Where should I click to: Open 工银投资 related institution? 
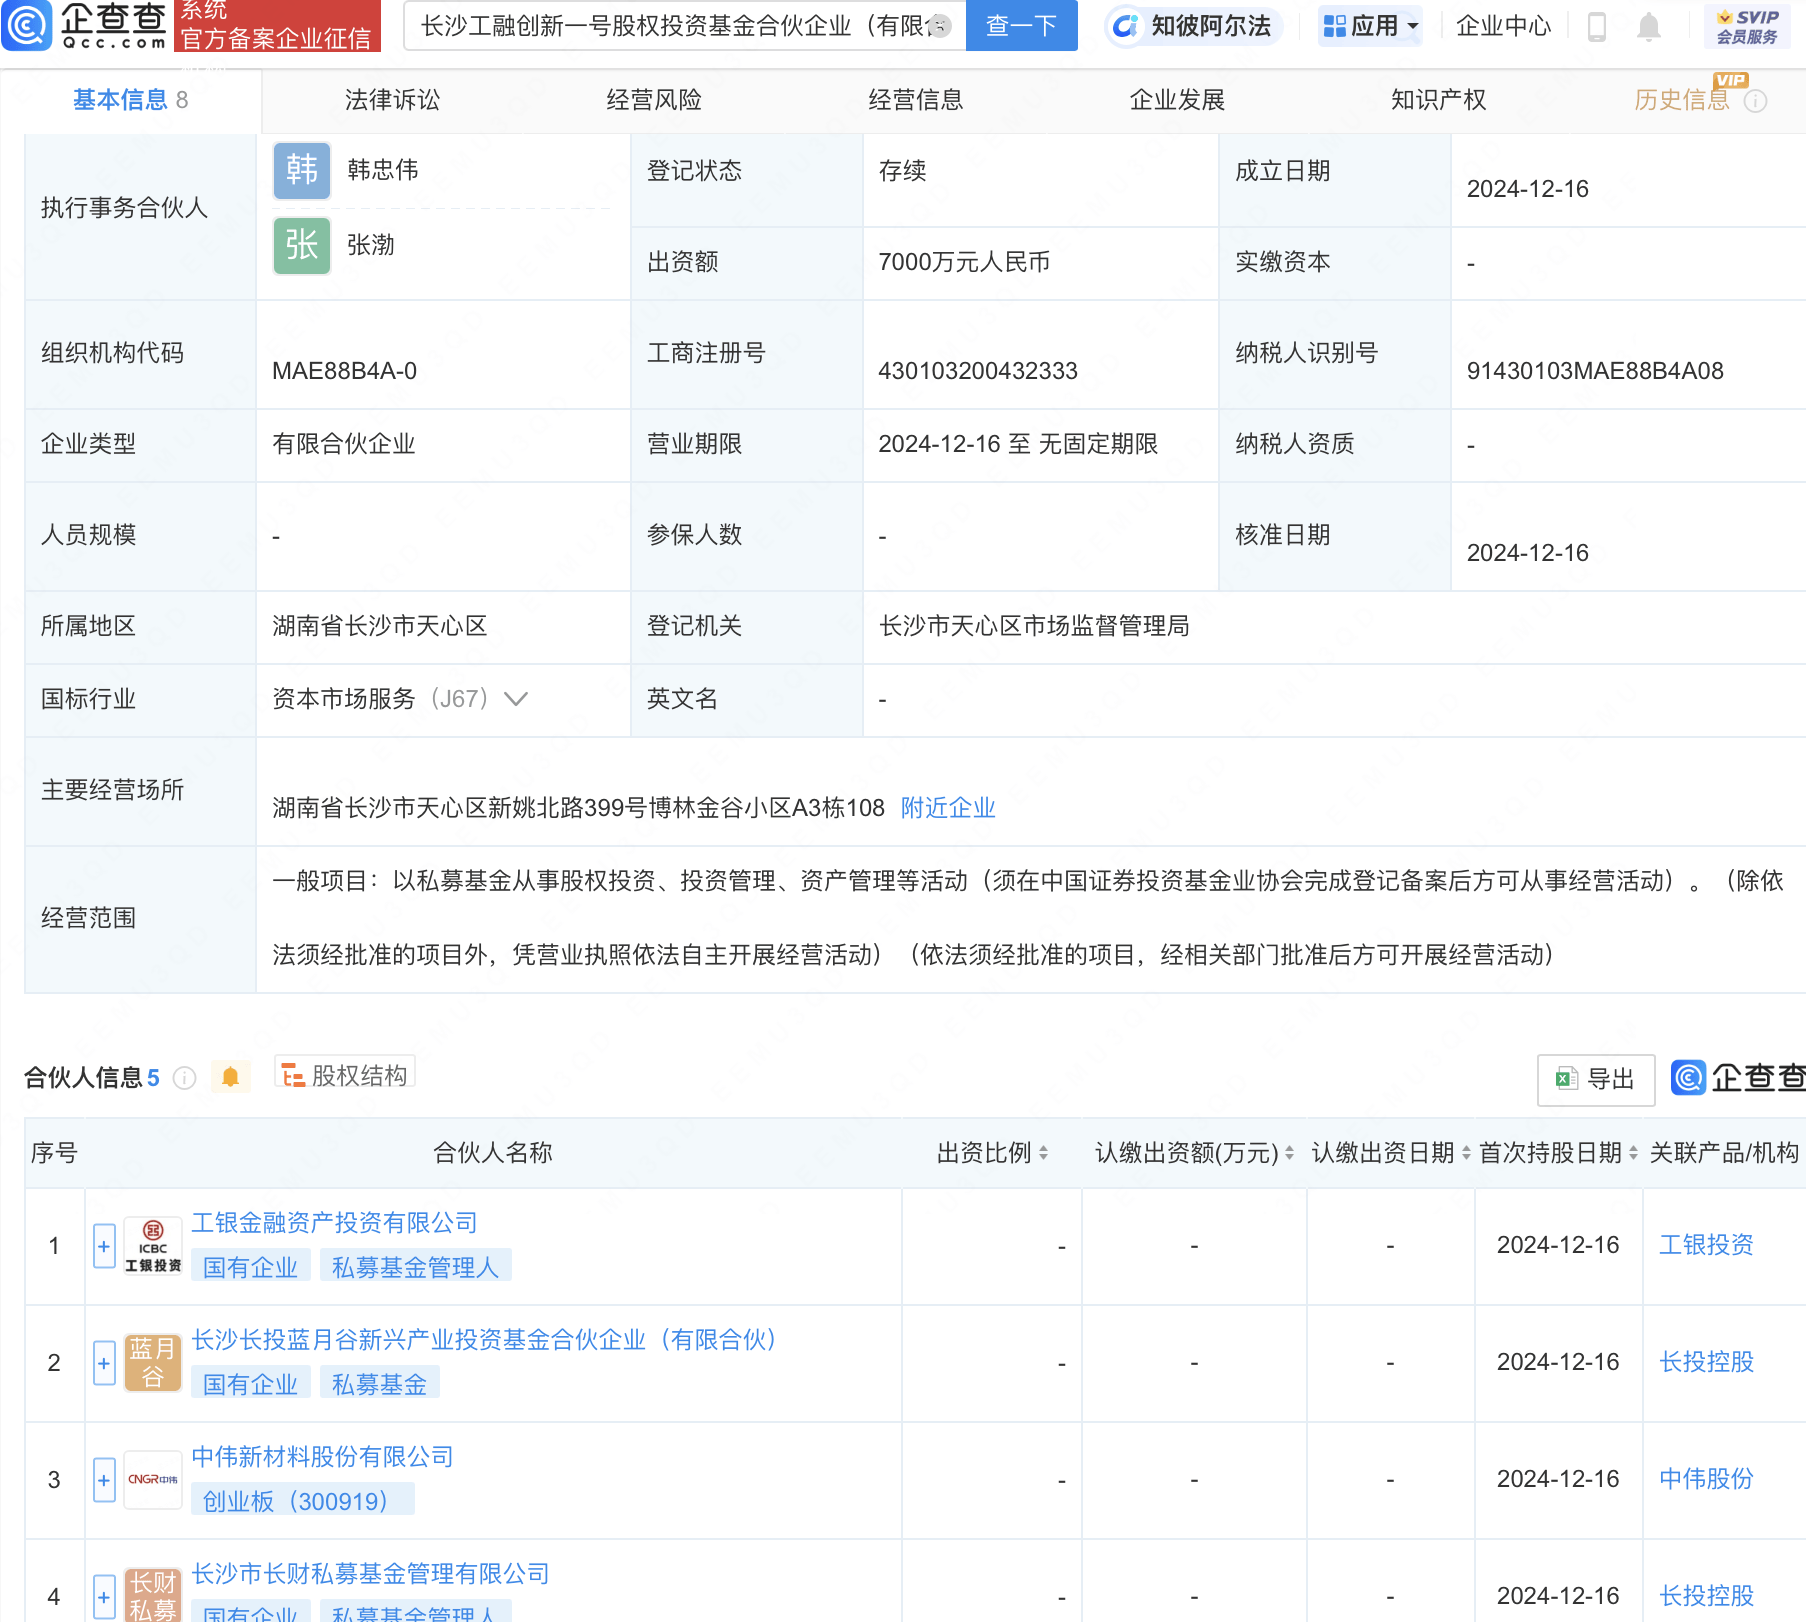click(x=1706, y=1245)
